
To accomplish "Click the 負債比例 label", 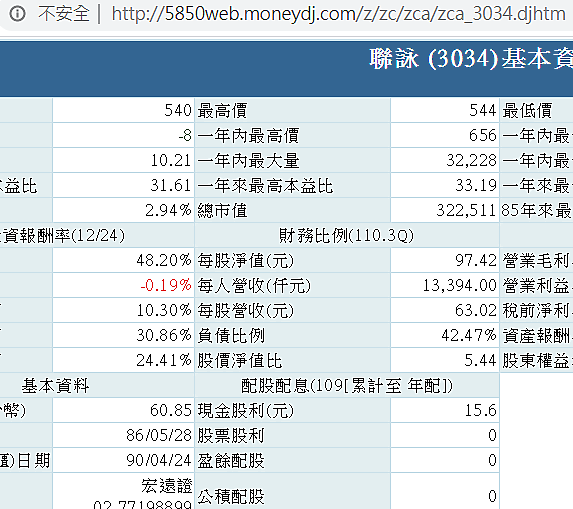I will click(x=231, y=335).
